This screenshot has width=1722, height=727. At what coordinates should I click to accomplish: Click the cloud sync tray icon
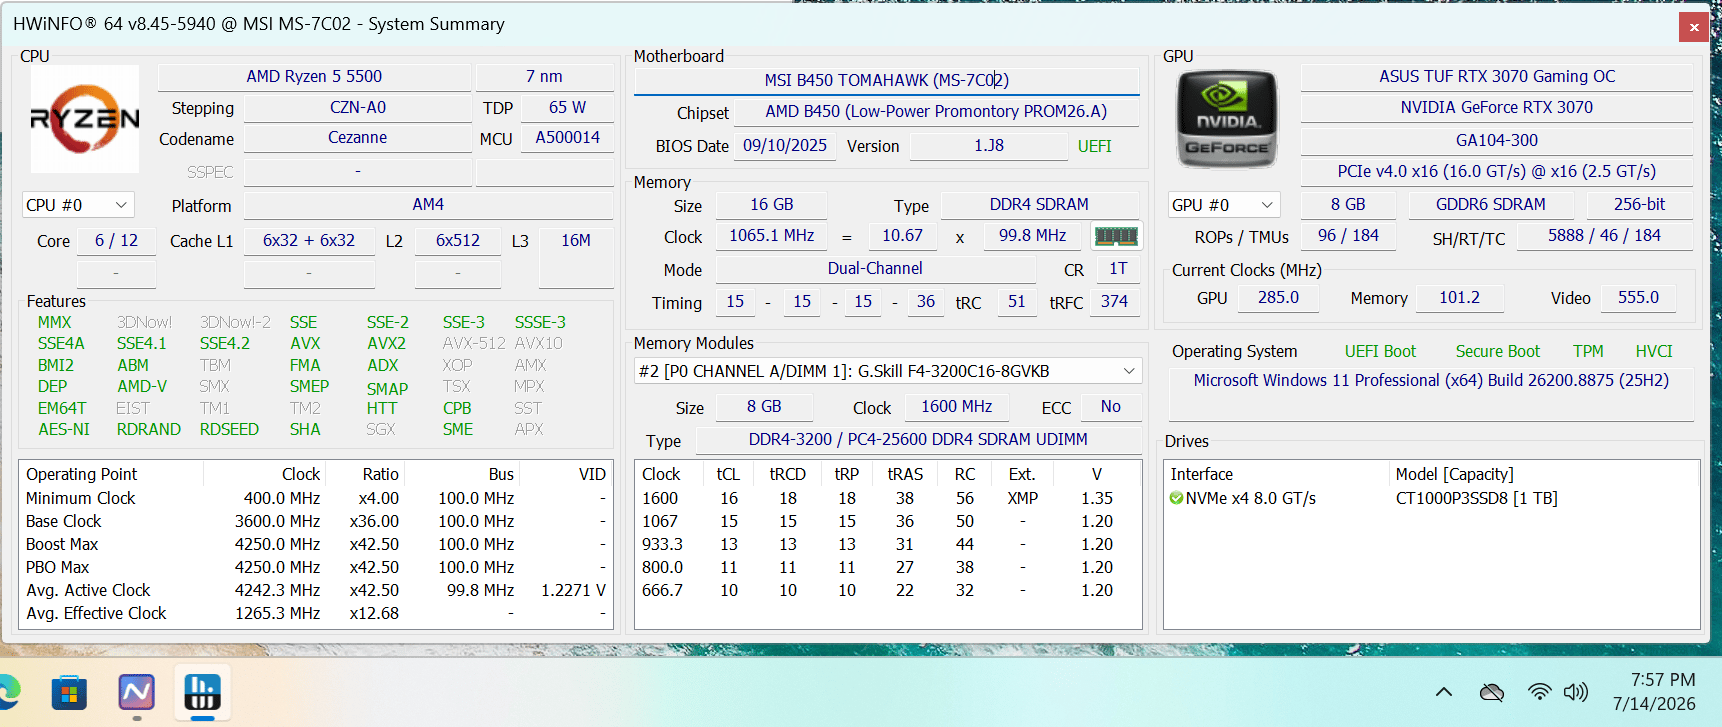click(x=1492, y=692)
